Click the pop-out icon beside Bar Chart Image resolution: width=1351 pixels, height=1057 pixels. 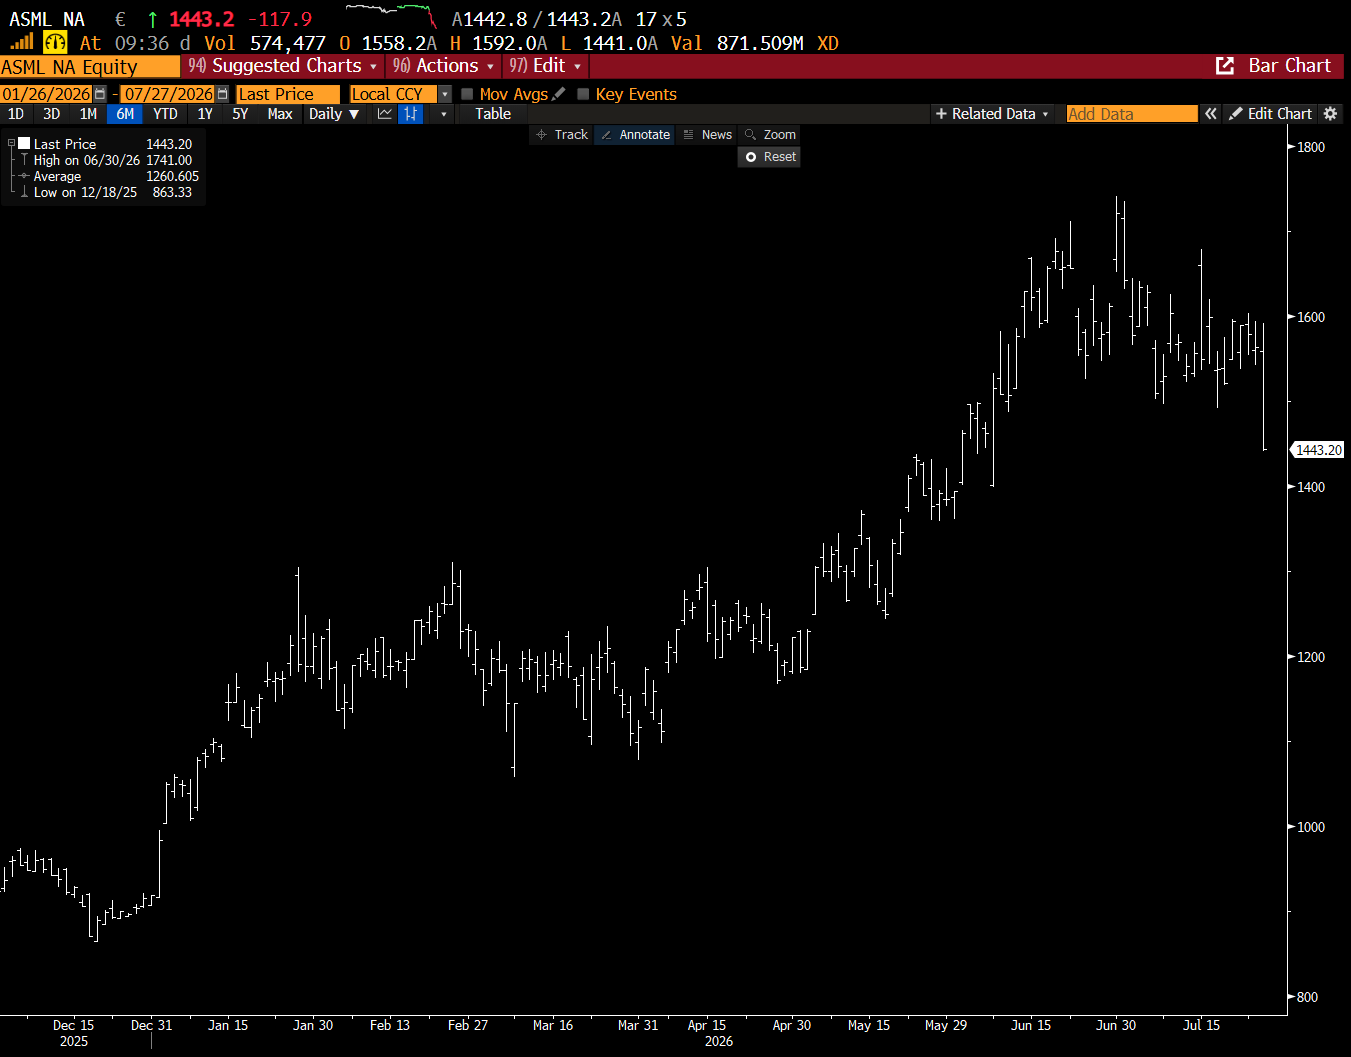point(1225,66)
